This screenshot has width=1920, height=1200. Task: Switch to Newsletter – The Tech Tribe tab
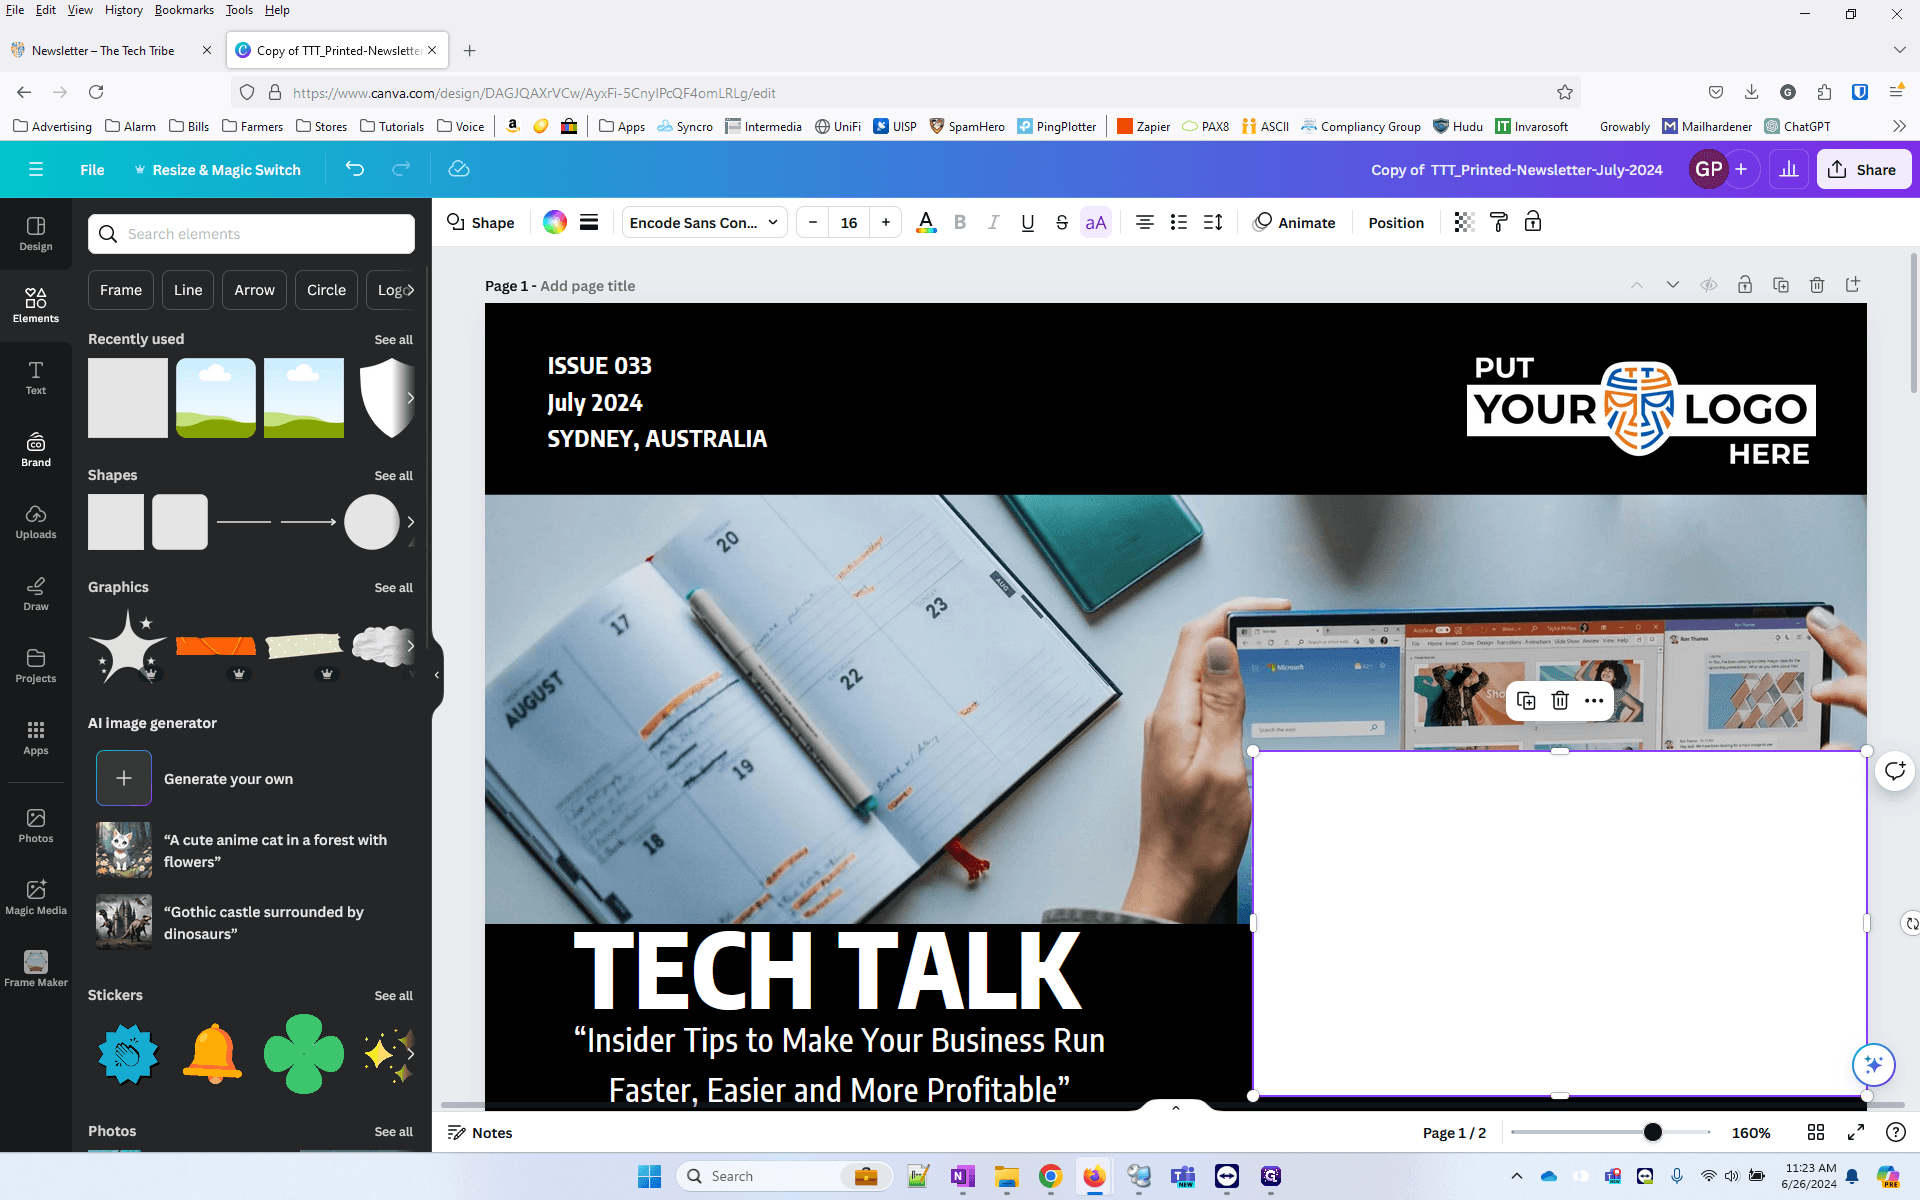103,50
